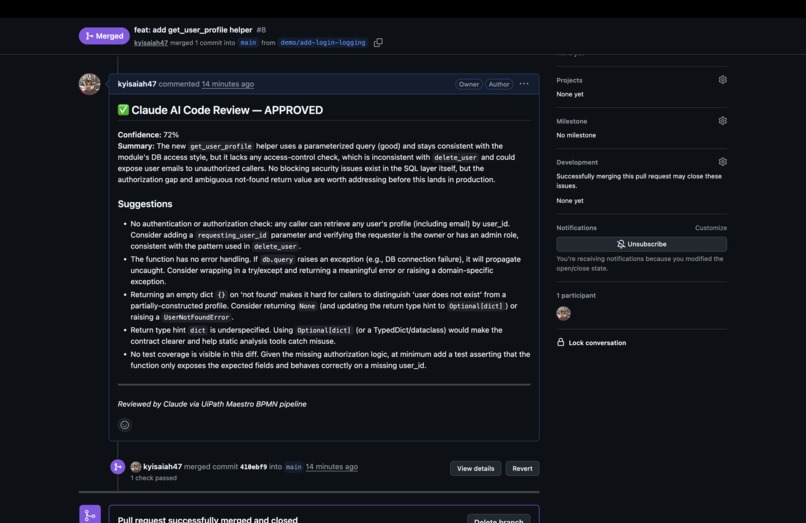
Task: Open the comment options ellipsis menu
Action: click(524, 84)
